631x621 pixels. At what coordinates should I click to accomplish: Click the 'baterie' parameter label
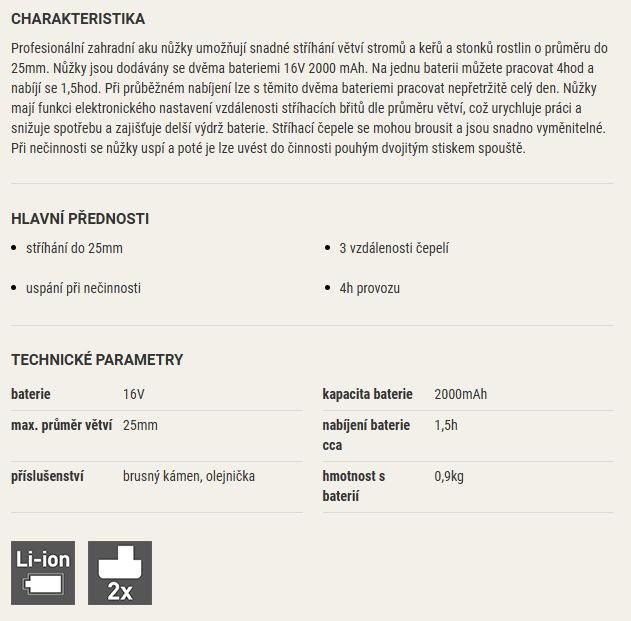[31, 394]
